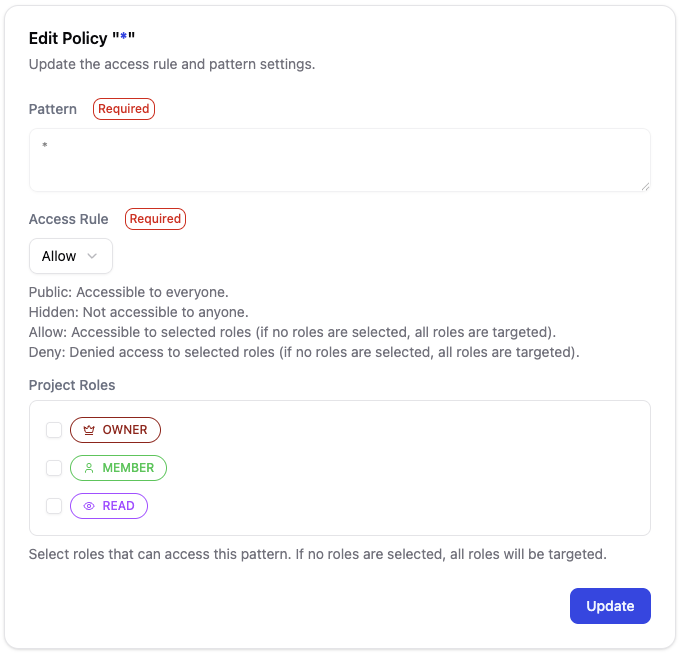
Task: Click the eye icon on READ badge
Action: click(x=89, y=506)
